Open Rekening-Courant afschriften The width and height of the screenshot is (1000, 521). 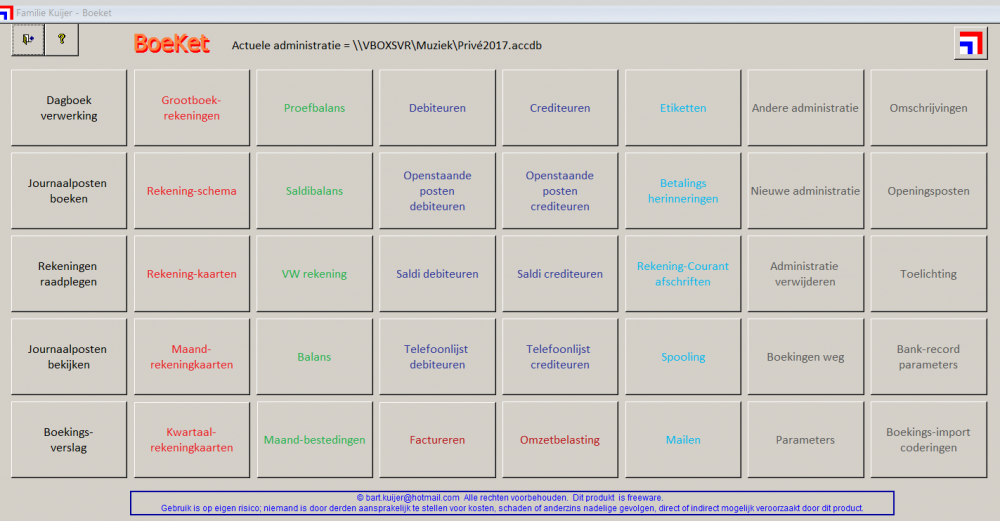click(683, 274)
